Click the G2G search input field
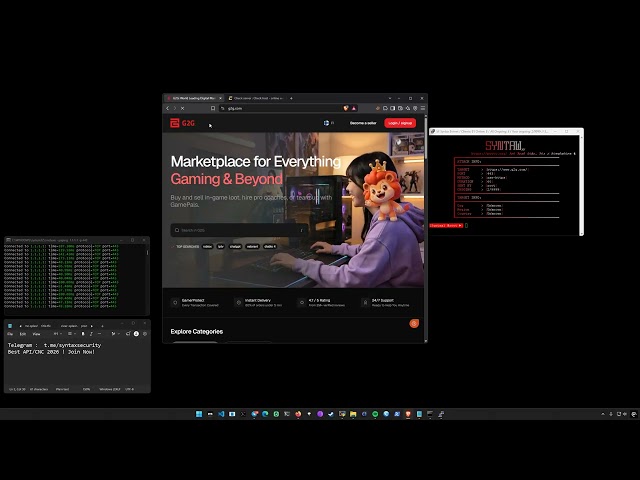This screenshot has width=640, height=480. point(240,230)
